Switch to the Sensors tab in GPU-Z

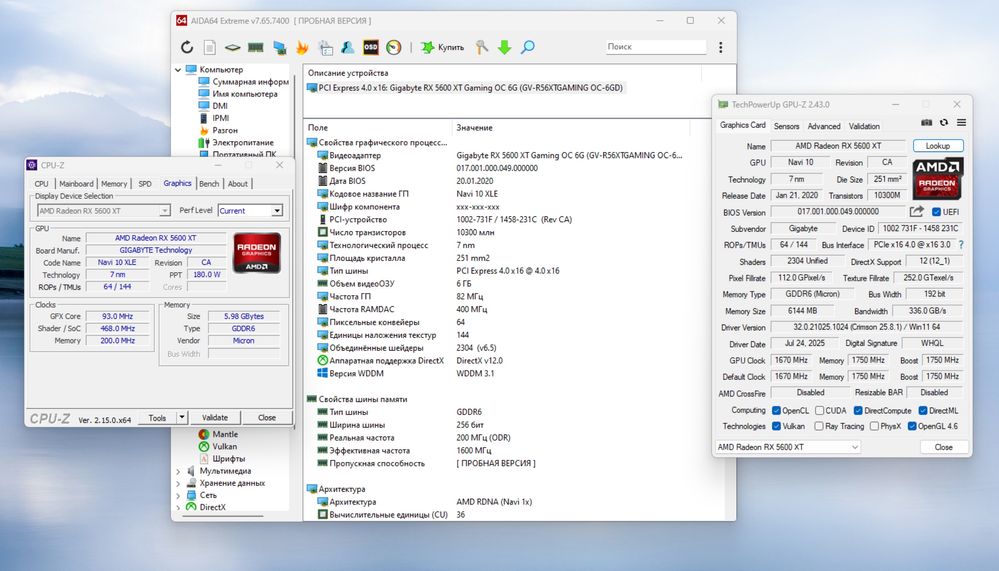(x=786, y=126)
